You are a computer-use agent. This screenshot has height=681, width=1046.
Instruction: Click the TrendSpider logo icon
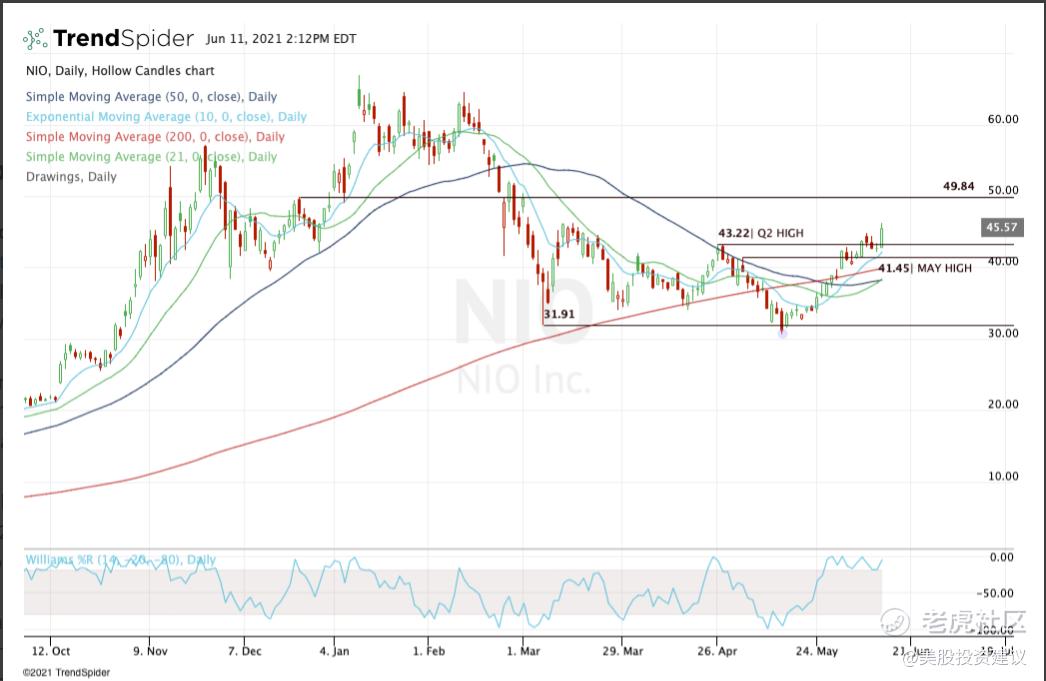click(x=35, y=39)
